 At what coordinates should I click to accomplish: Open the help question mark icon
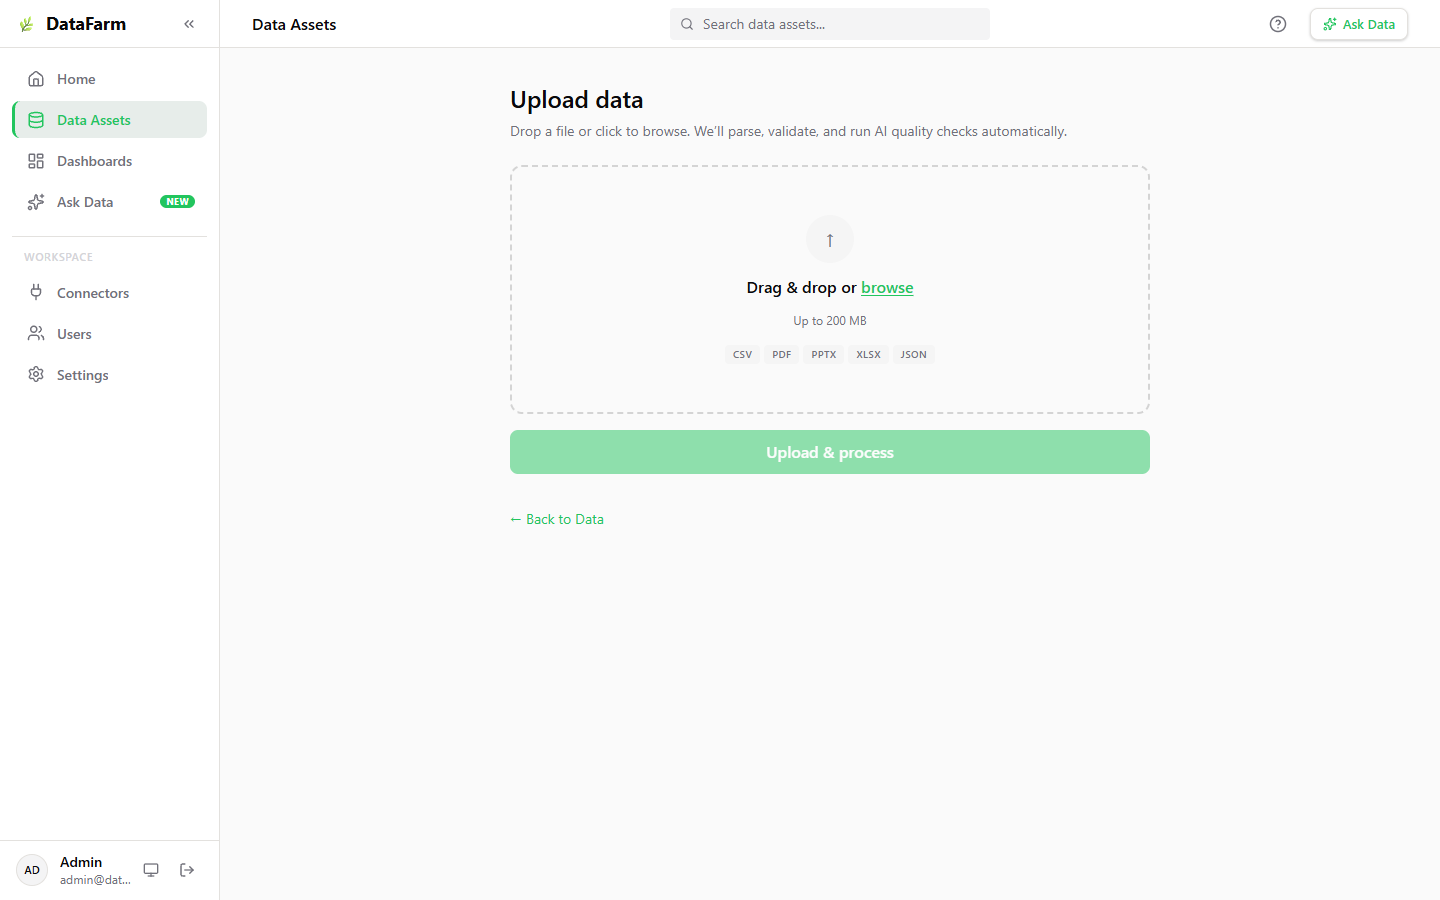tap(1277, 23)
